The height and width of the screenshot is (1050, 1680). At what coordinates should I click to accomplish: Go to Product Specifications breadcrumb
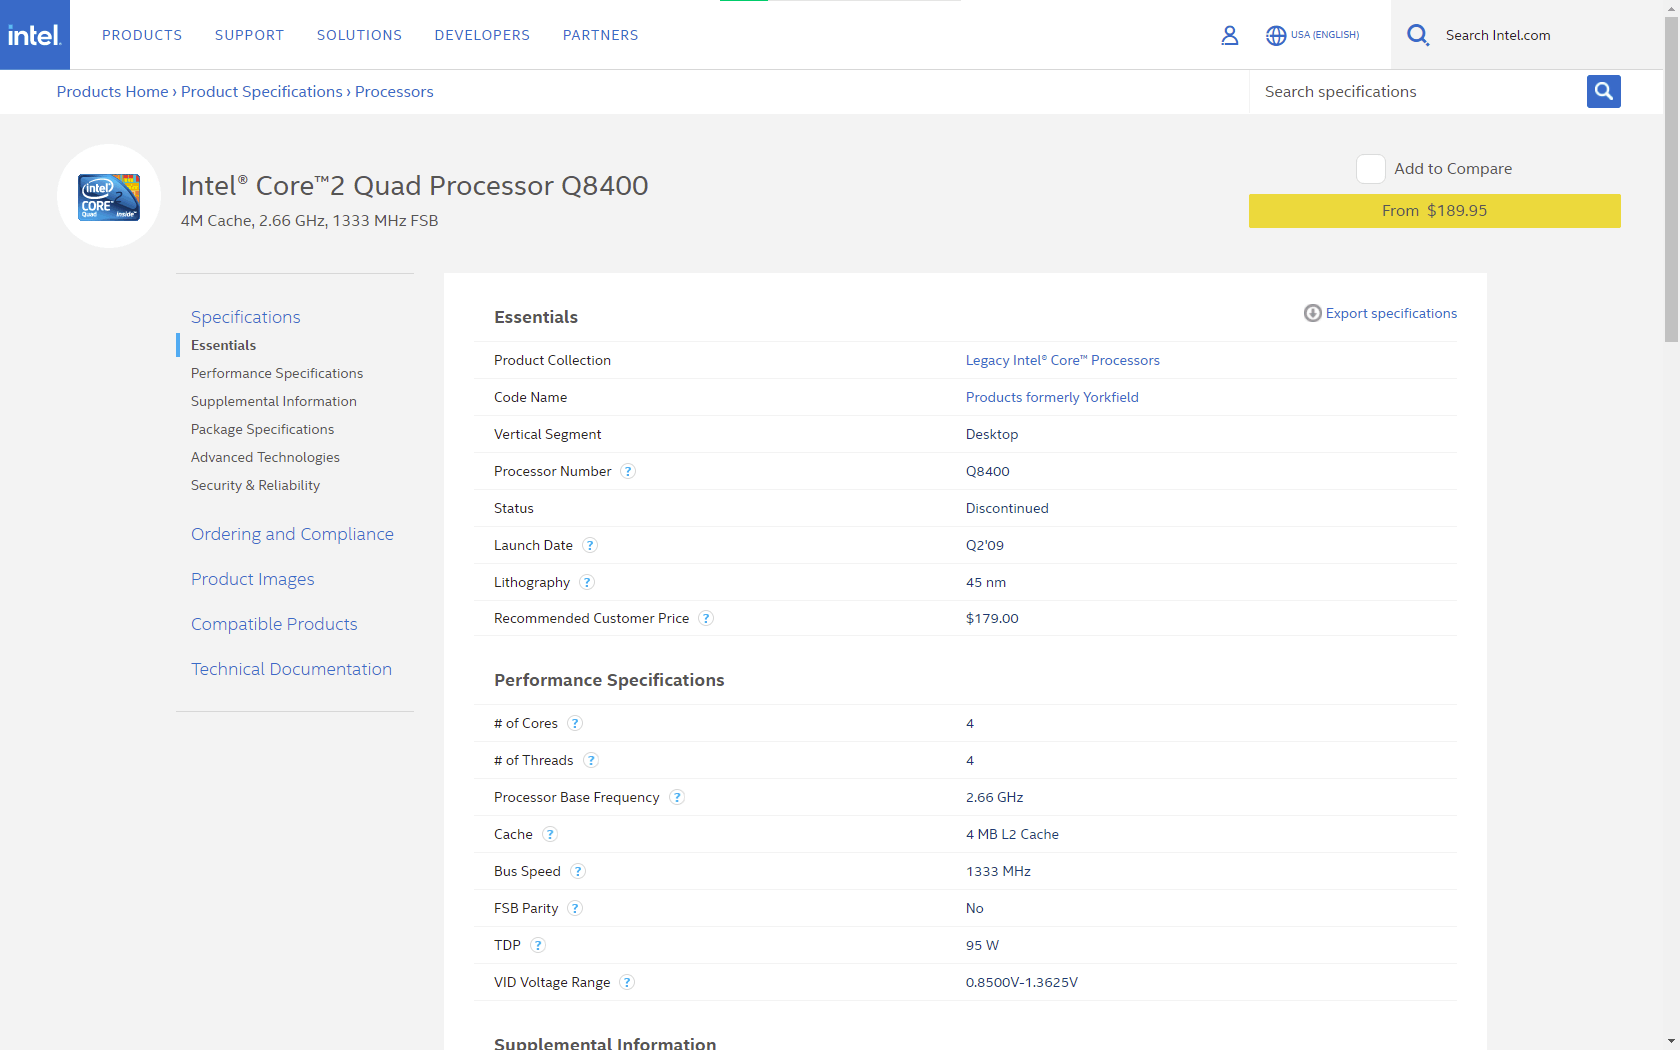click(262, 92)
